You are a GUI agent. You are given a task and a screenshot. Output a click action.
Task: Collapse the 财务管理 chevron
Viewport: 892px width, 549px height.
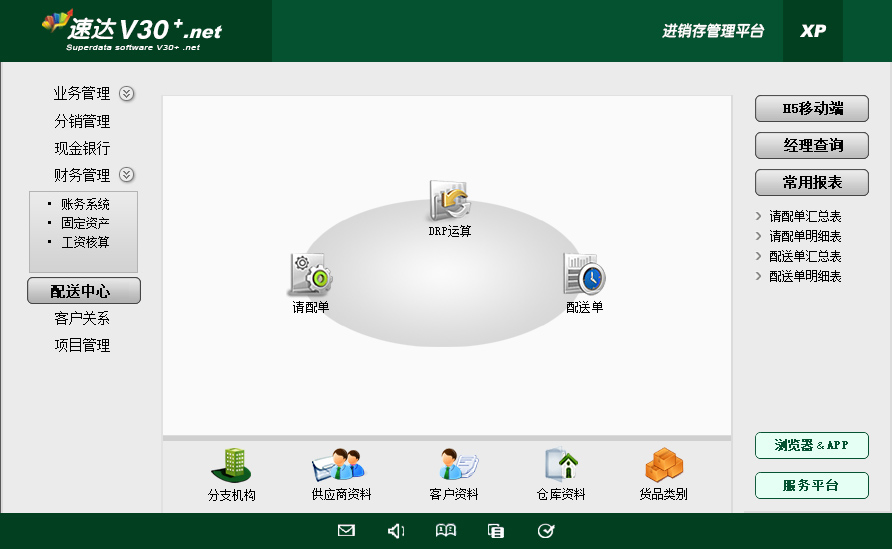tap(127, 175)
